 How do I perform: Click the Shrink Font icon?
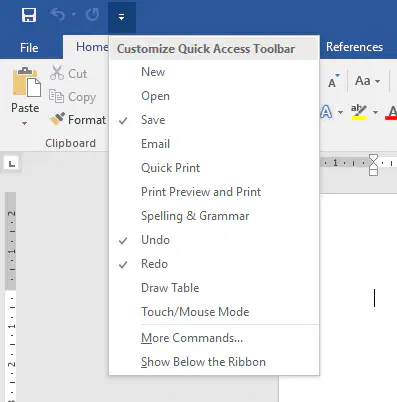coord(334,81)
